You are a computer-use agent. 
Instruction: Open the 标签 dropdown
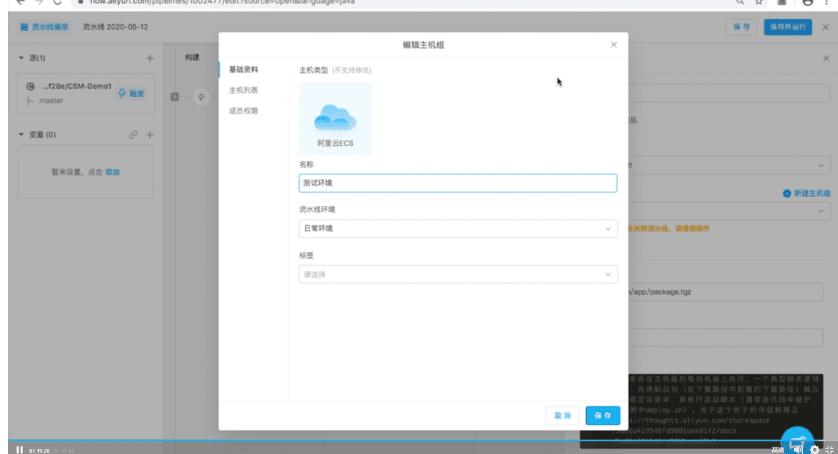458,274
